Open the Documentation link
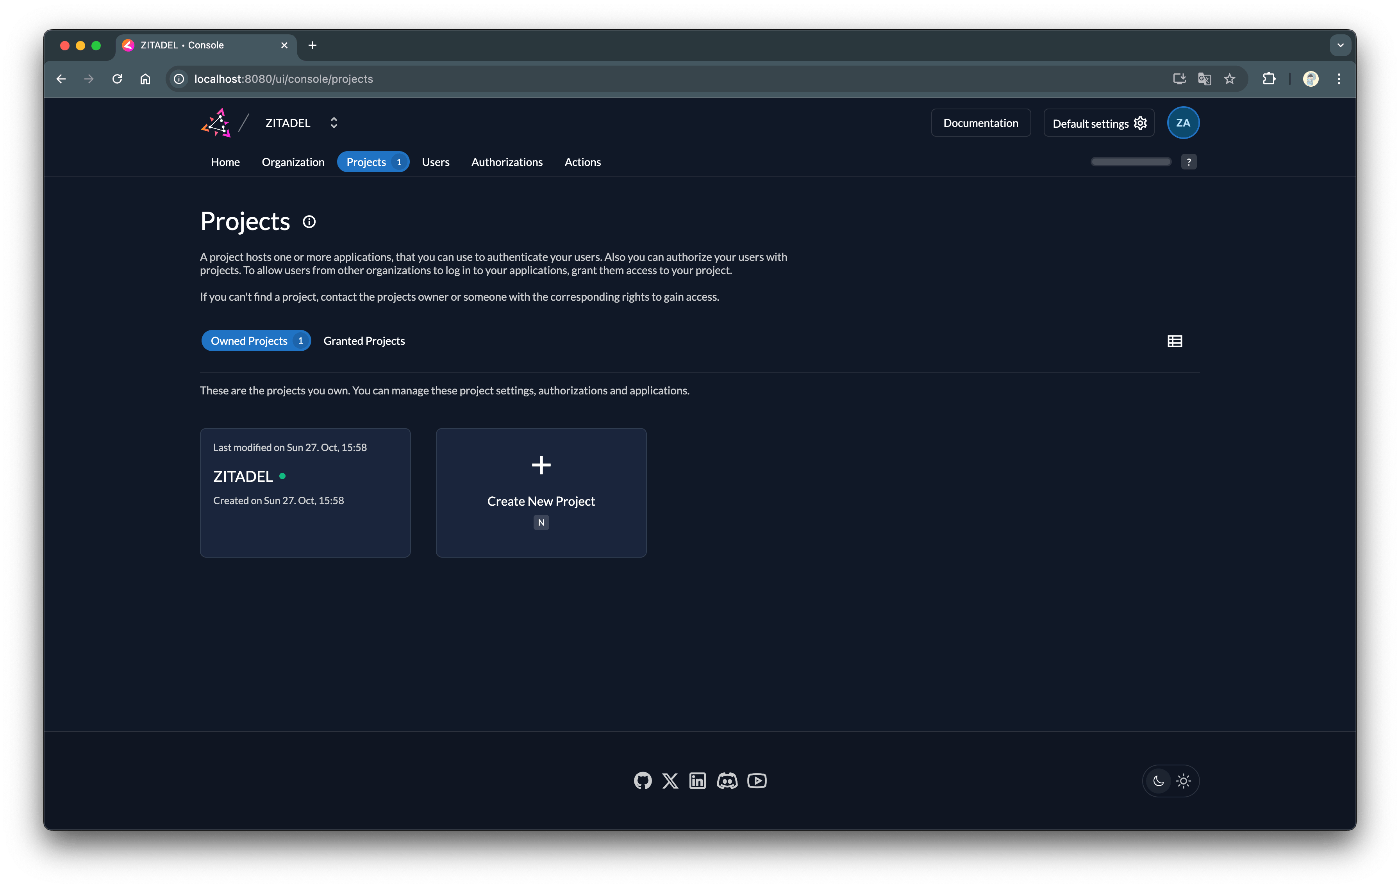 tap(981, 123)
